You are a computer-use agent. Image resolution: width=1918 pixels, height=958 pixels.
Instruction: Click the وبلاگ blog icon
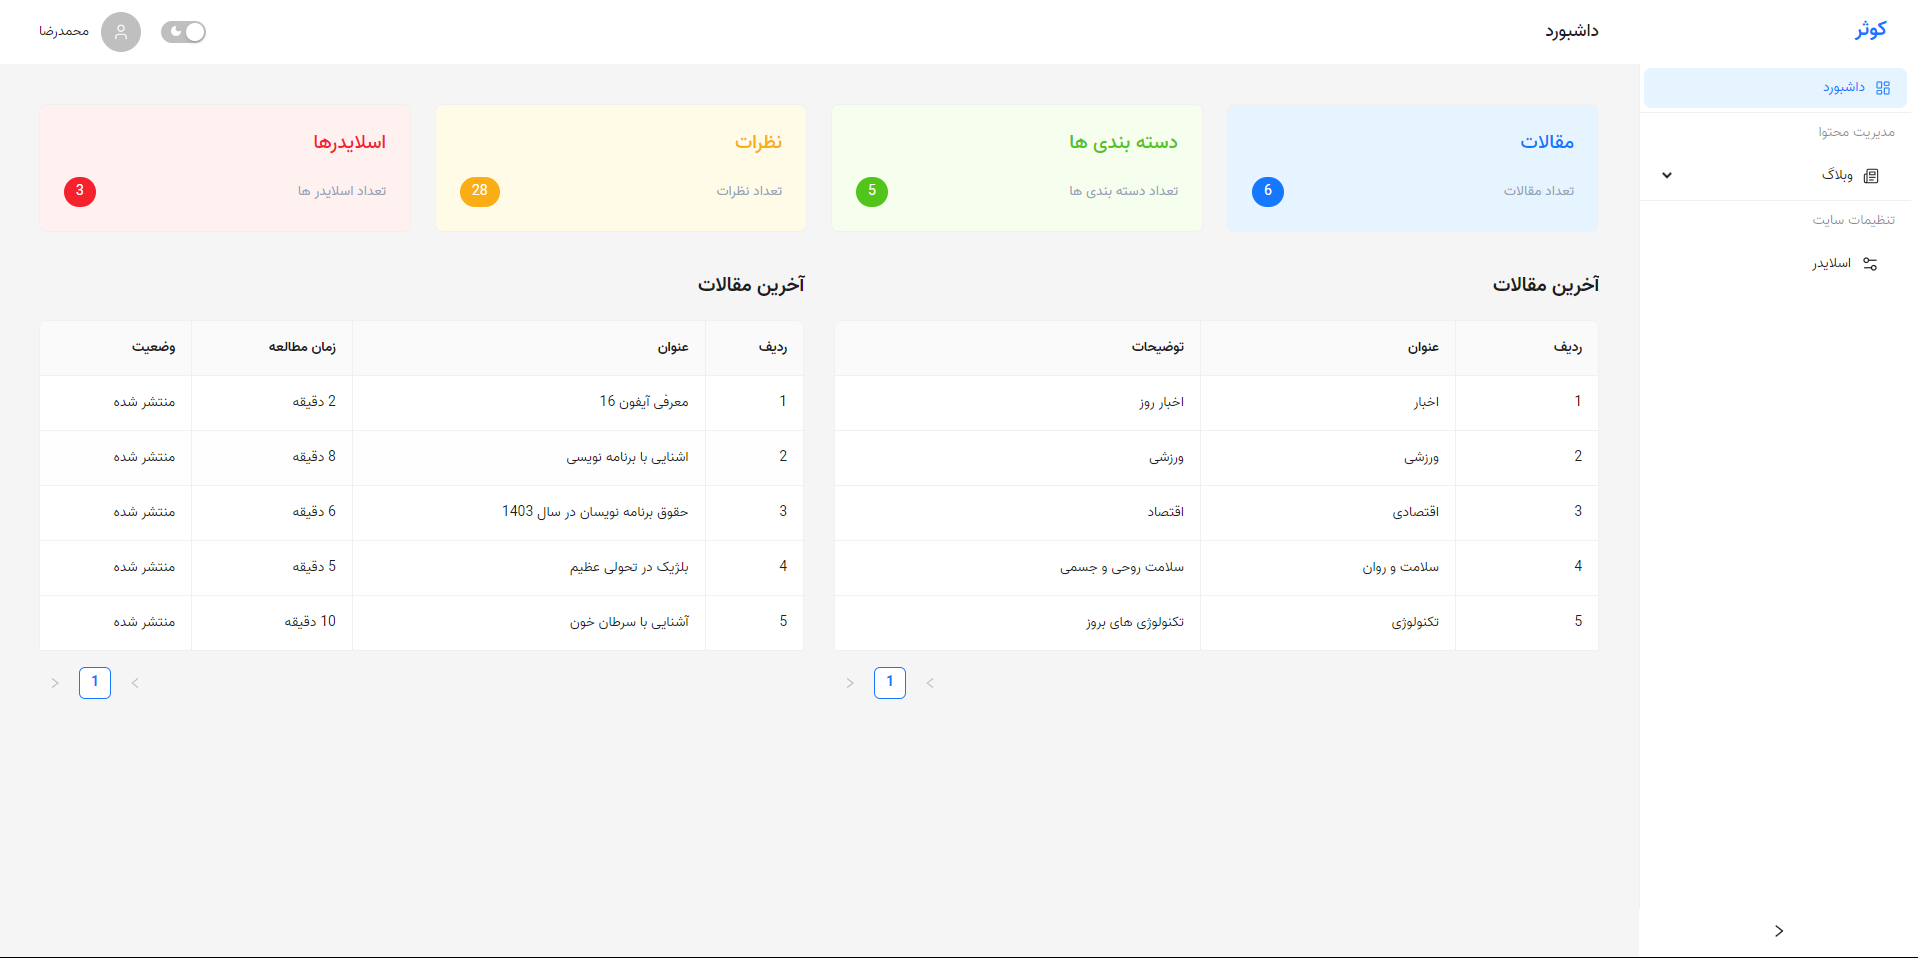point(1872,175)
